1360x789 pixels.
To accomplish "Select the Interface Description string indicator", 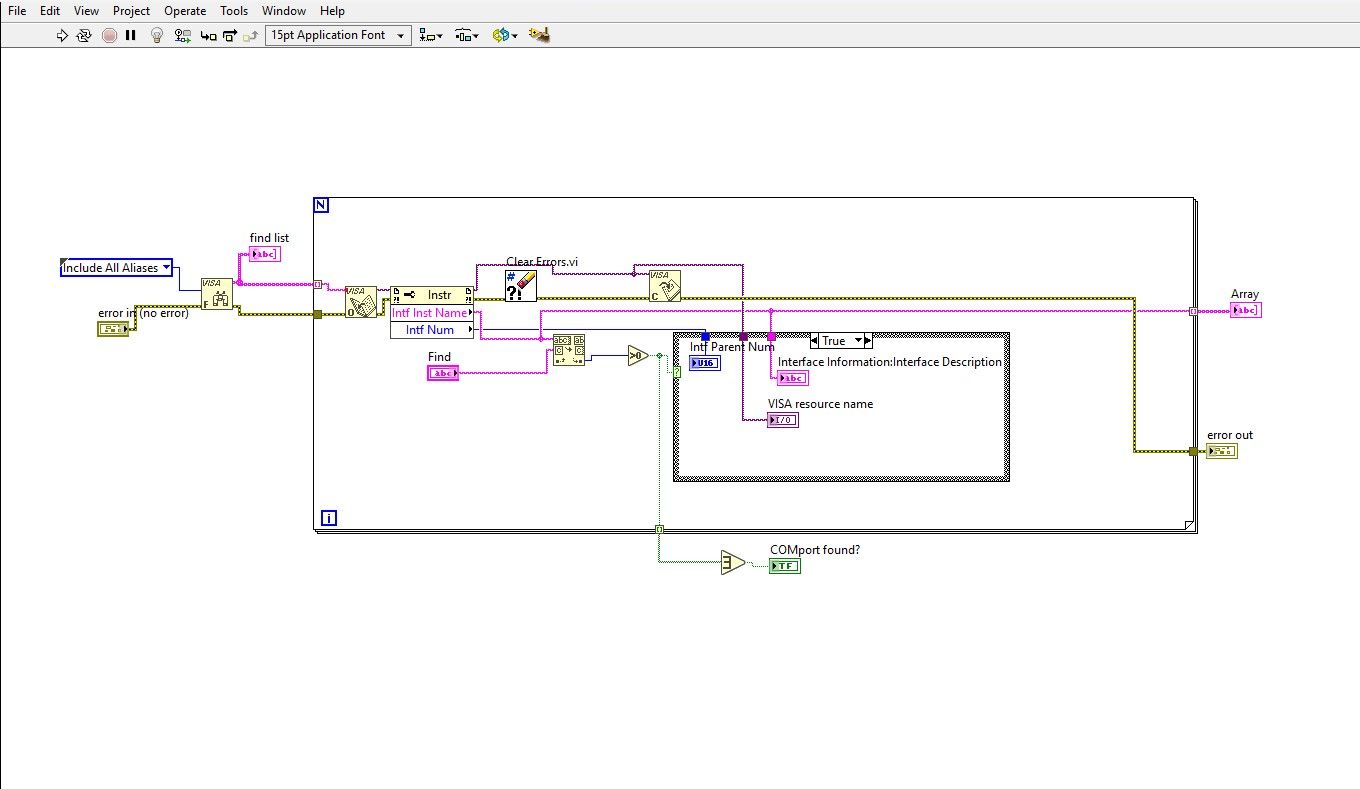I will tap(792, 378).
